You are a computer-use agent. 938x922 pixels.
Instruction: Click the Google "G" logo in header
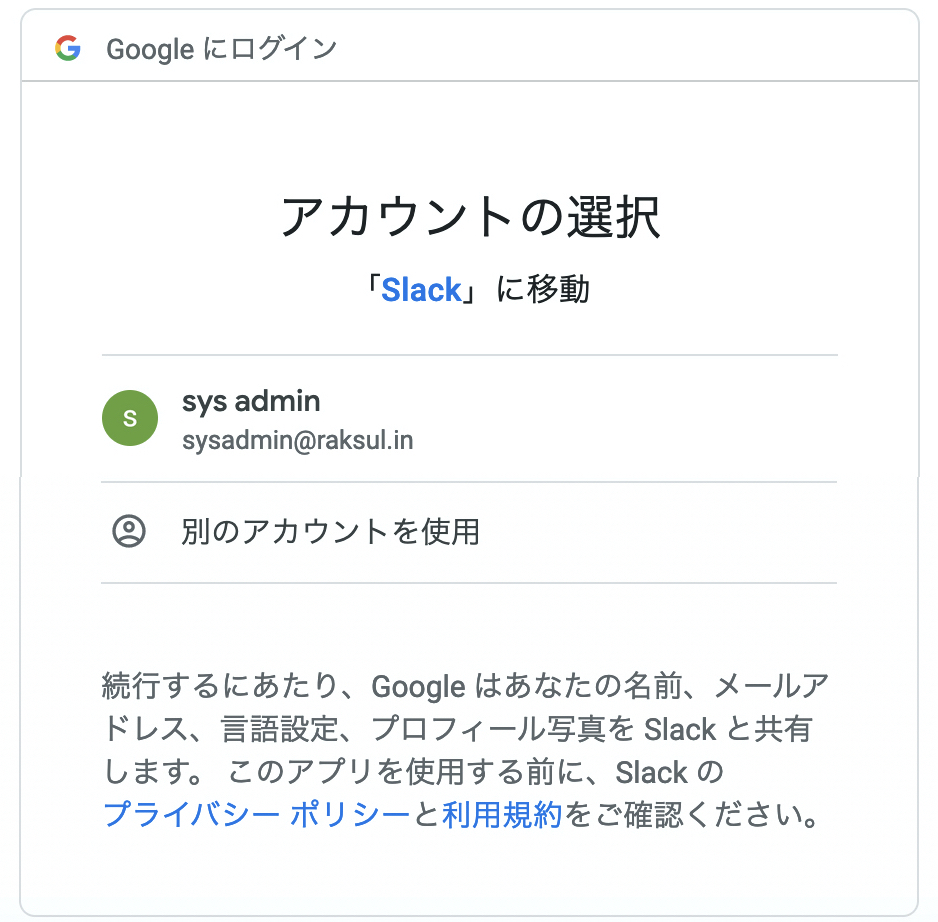pos(67,48)
